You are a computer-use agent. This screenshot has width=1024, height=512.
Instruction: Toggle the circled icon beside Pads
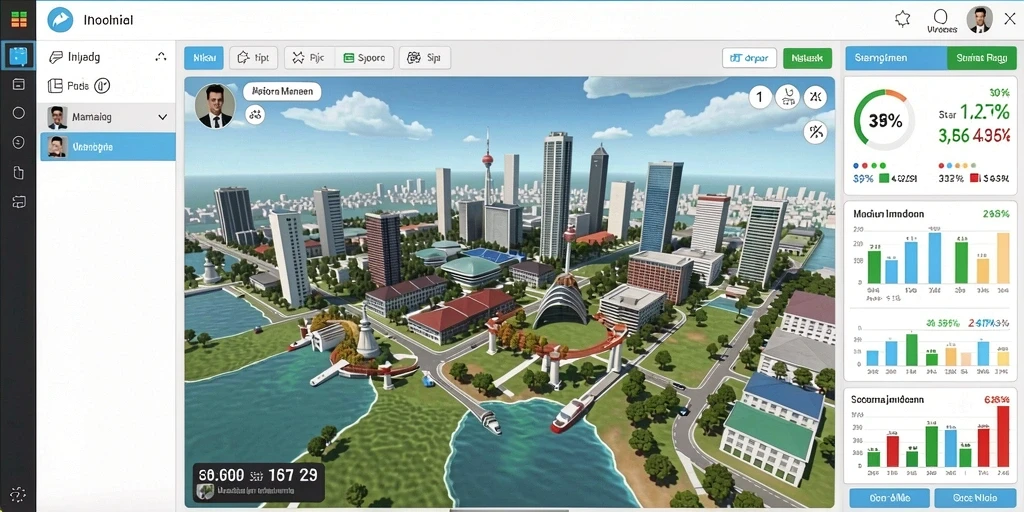pyautogui.click(x=103, y=86)
